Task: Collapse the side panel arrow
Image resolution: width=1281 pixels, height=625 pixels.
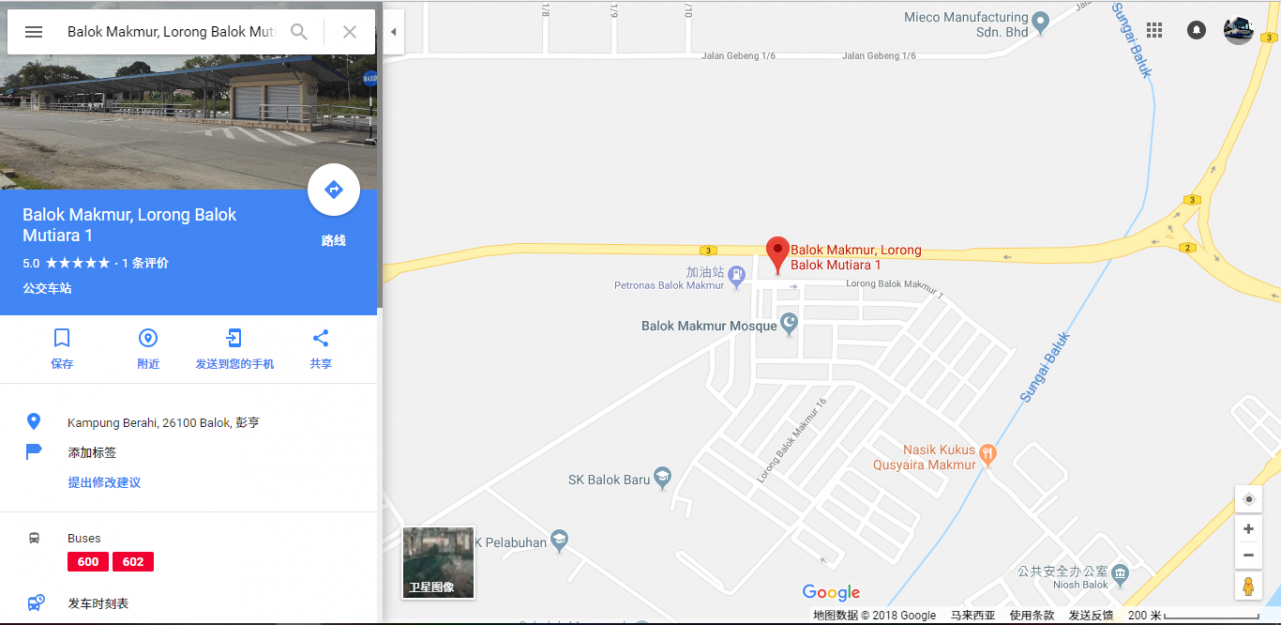Action: (393, 32)
